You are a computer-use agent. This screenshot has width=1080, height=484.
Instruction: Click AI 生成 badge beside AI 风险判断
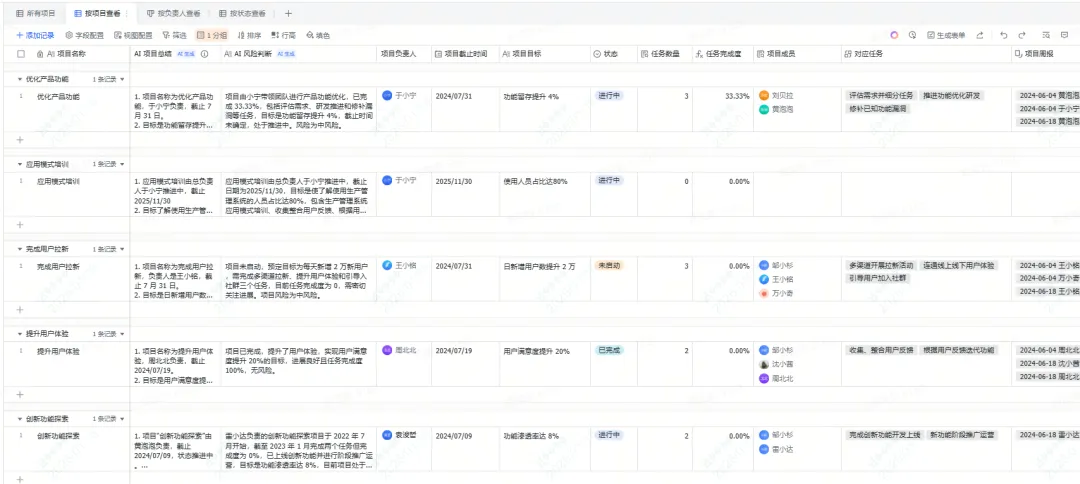[x=286, y=54]
